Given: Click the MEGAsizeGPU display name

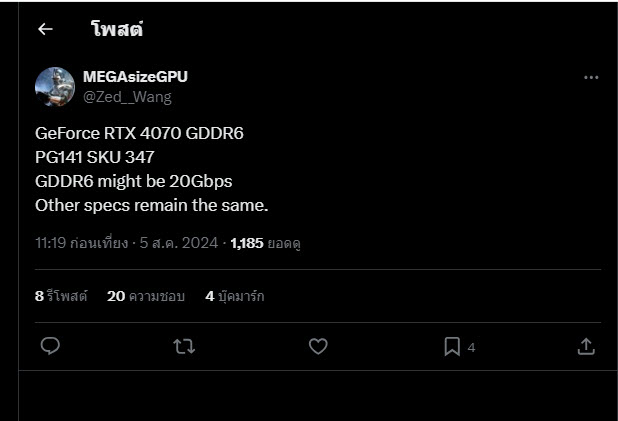Looking at the screenshot, I should click(x=135, y=77).
